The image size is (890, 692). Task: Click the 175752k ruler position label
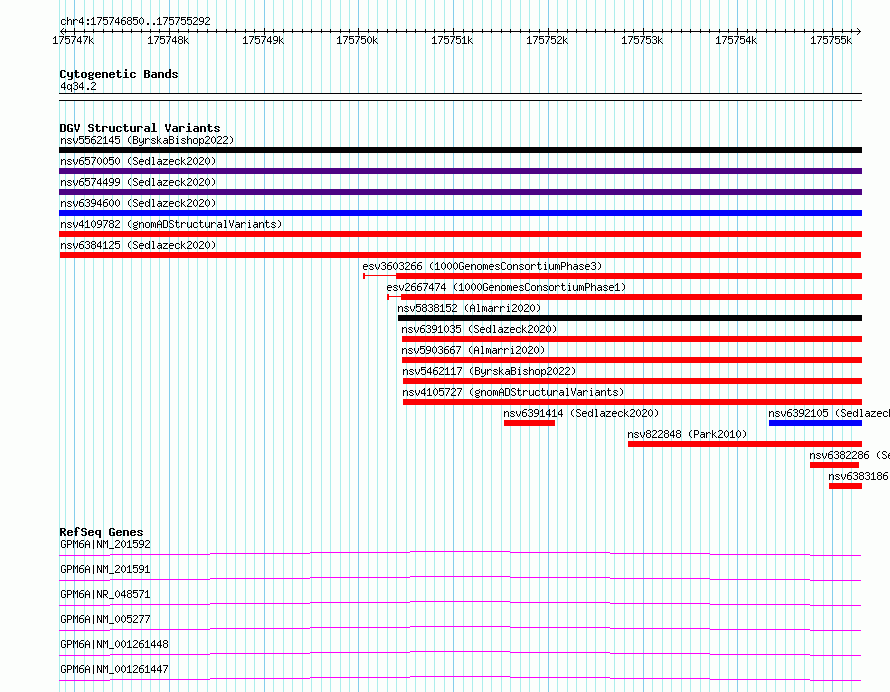tap(547, 40)
